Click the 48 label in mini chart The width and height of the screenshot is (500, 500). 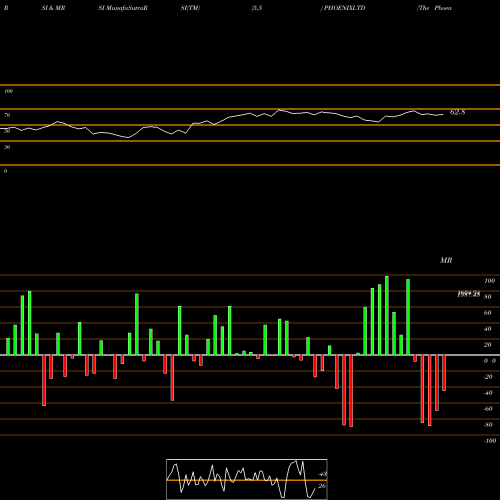pos(322,474)
